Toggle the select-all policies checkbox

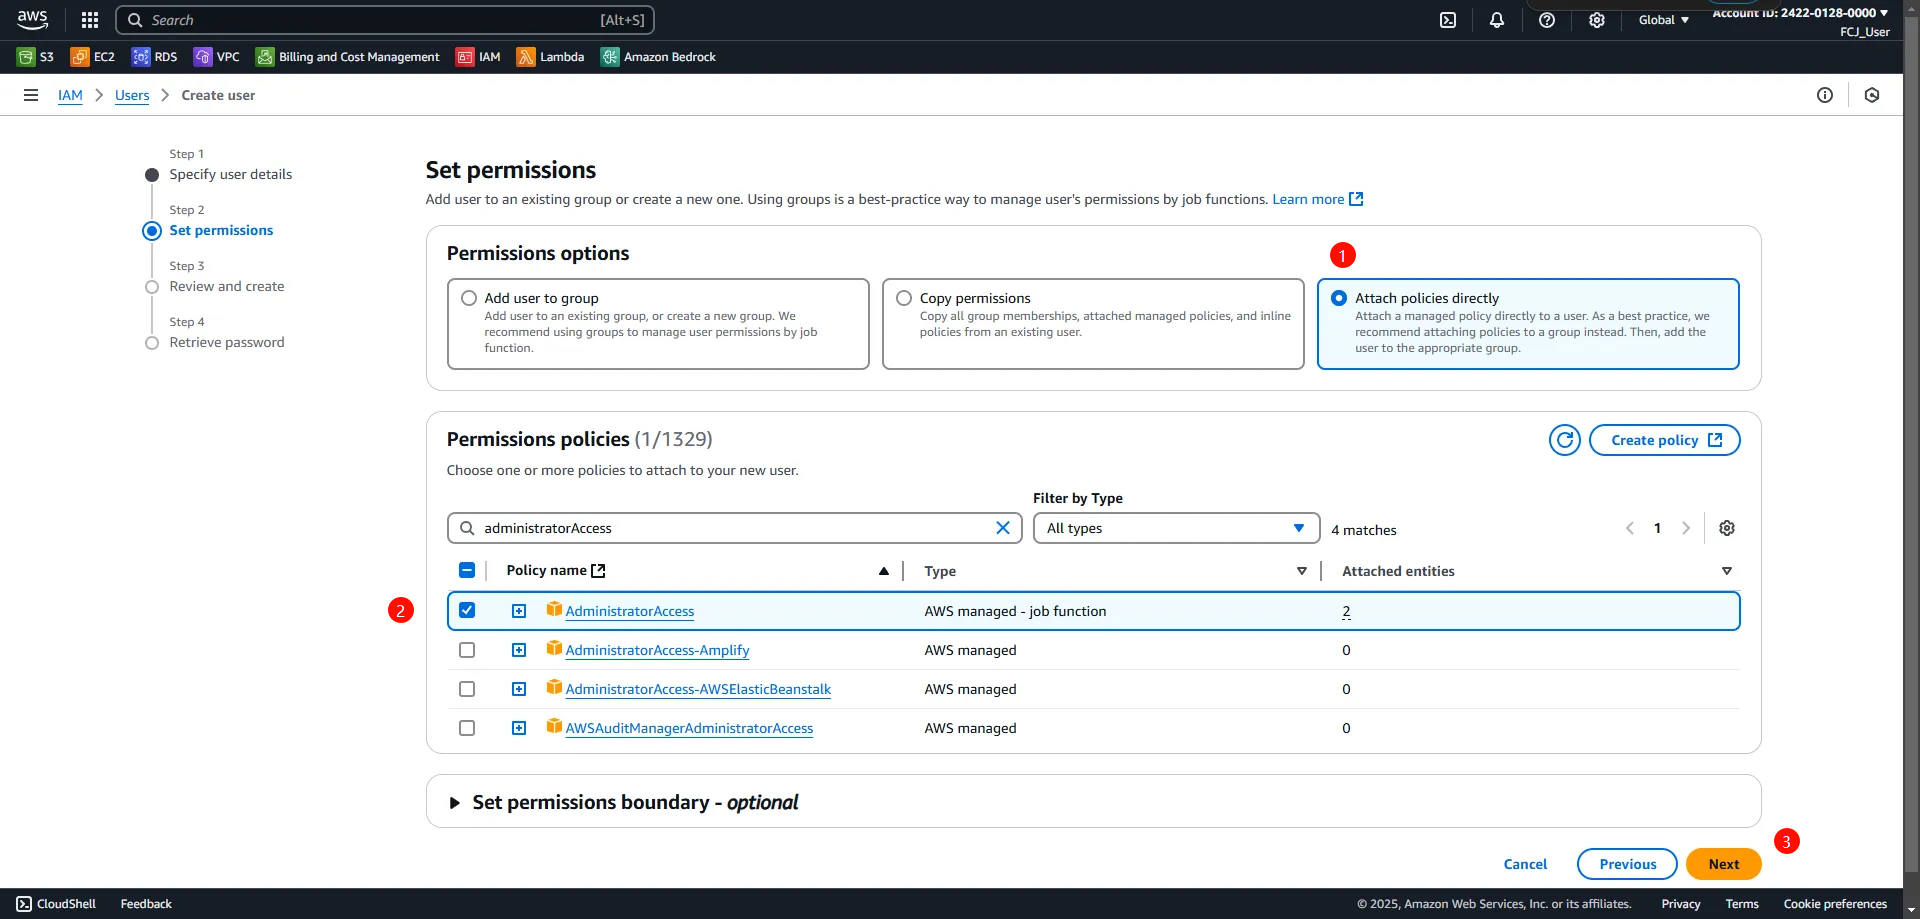[x=467, y=570]
